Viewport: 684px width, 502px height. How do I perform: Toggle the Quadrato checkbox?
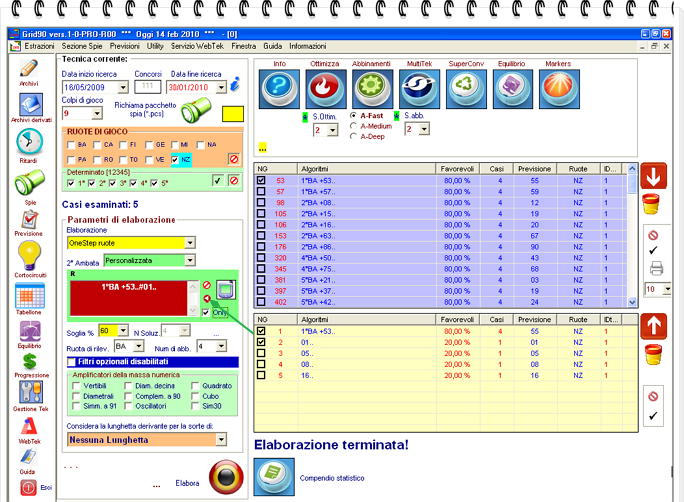tap(195, 386)
